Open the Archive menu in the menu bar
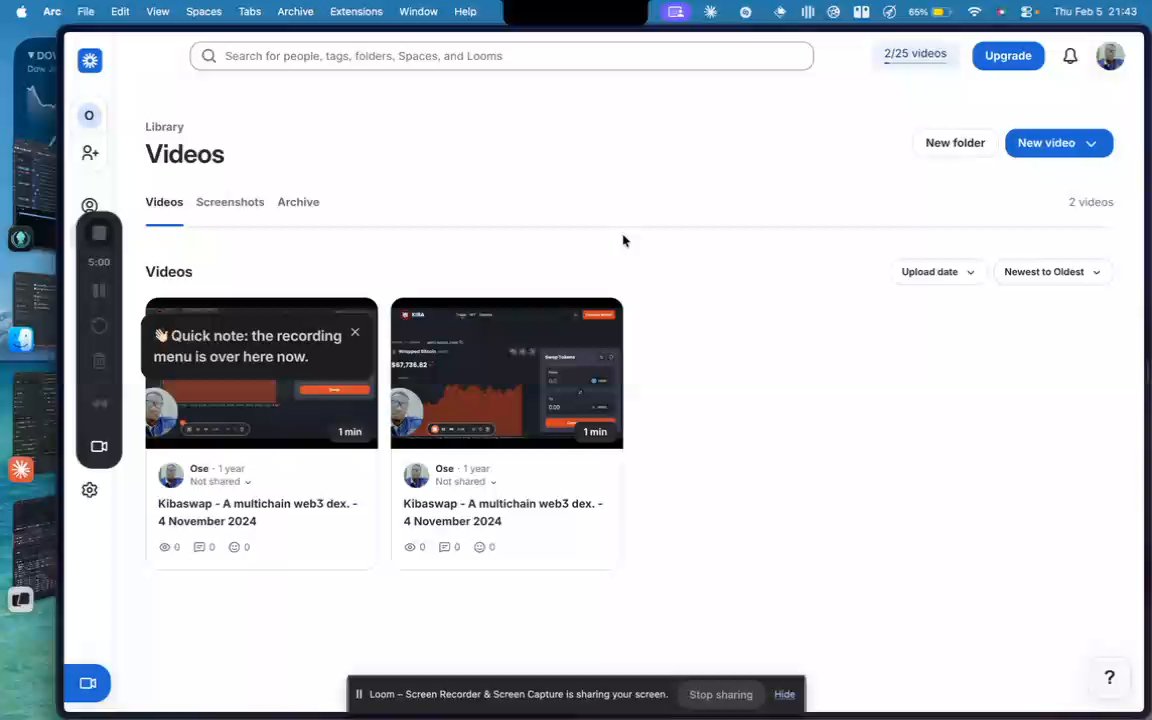This screenshot has width=1152, height=720. point(295,12)
